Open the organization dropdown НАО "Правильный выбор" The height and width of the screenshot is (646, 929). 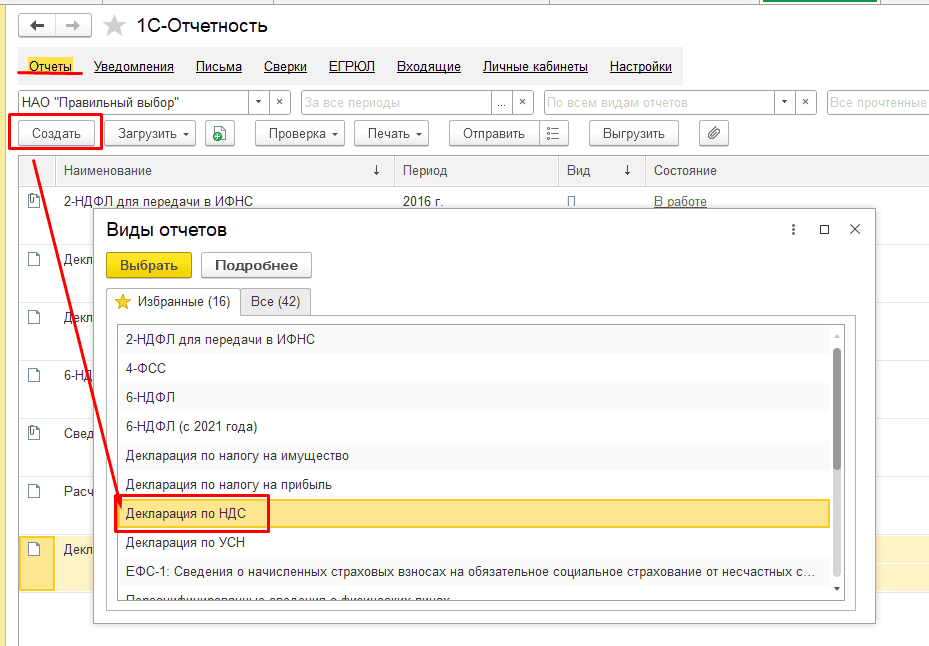258,102
